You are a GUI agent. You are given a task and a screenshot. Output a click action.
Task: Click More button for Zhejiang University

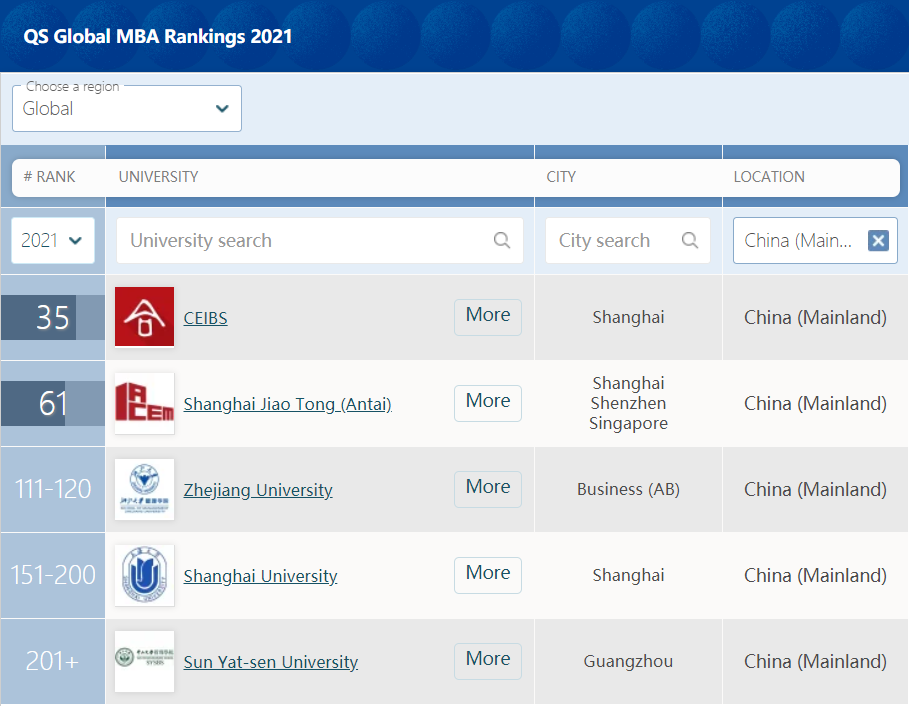click(x=488, y=489)
